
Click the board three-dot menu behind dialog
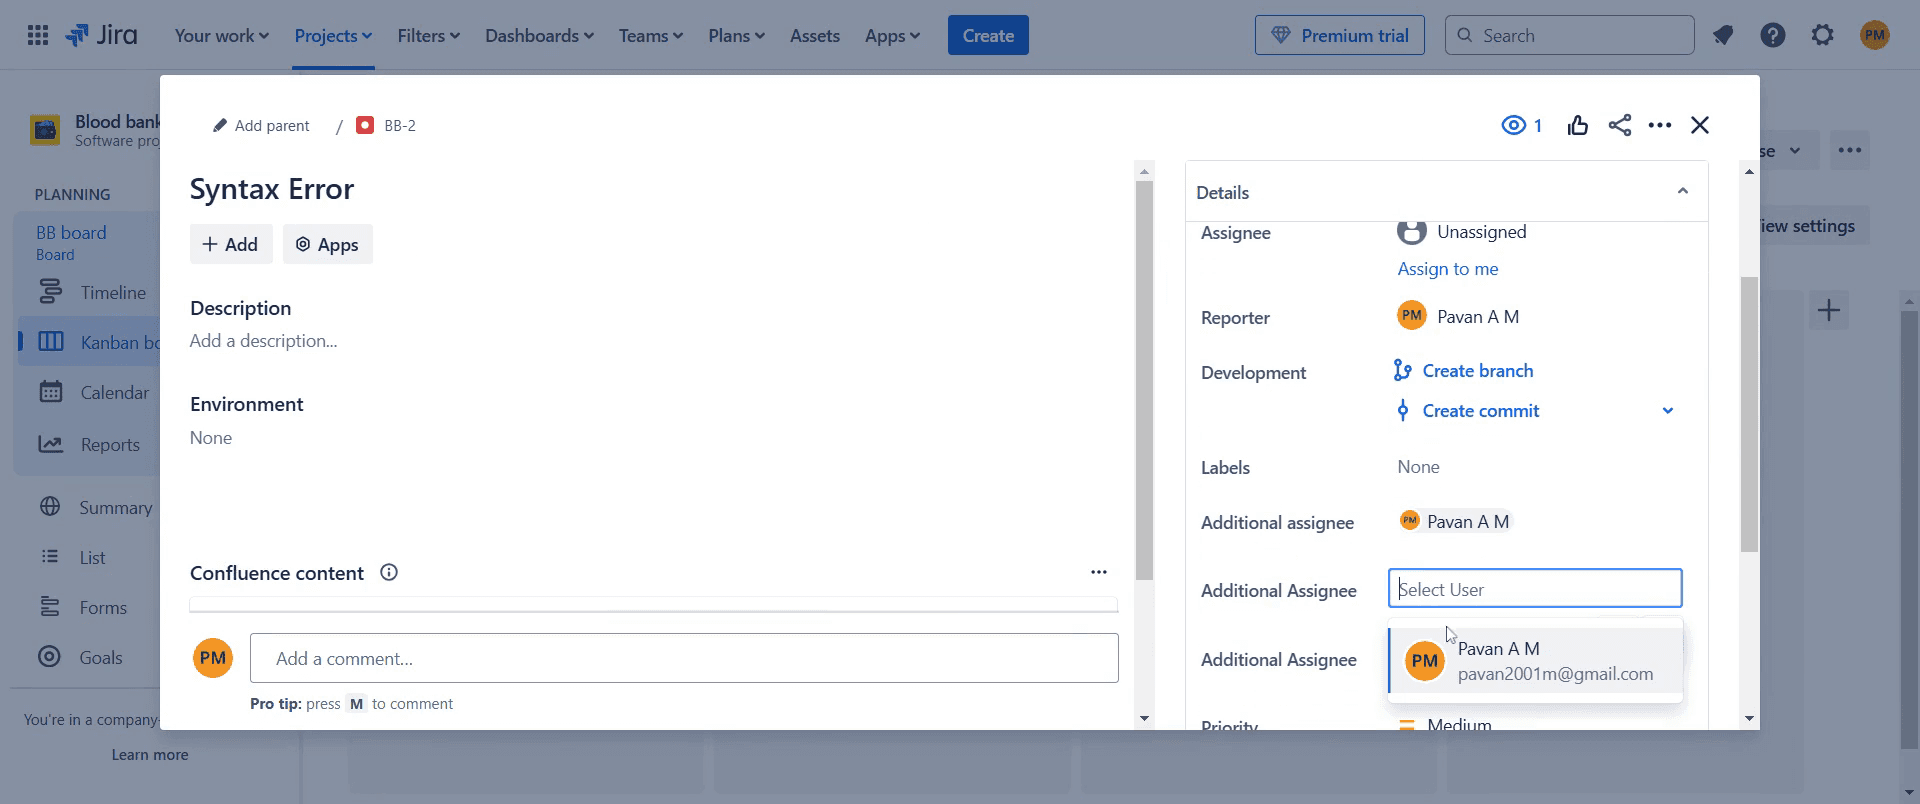(1850, 150)
